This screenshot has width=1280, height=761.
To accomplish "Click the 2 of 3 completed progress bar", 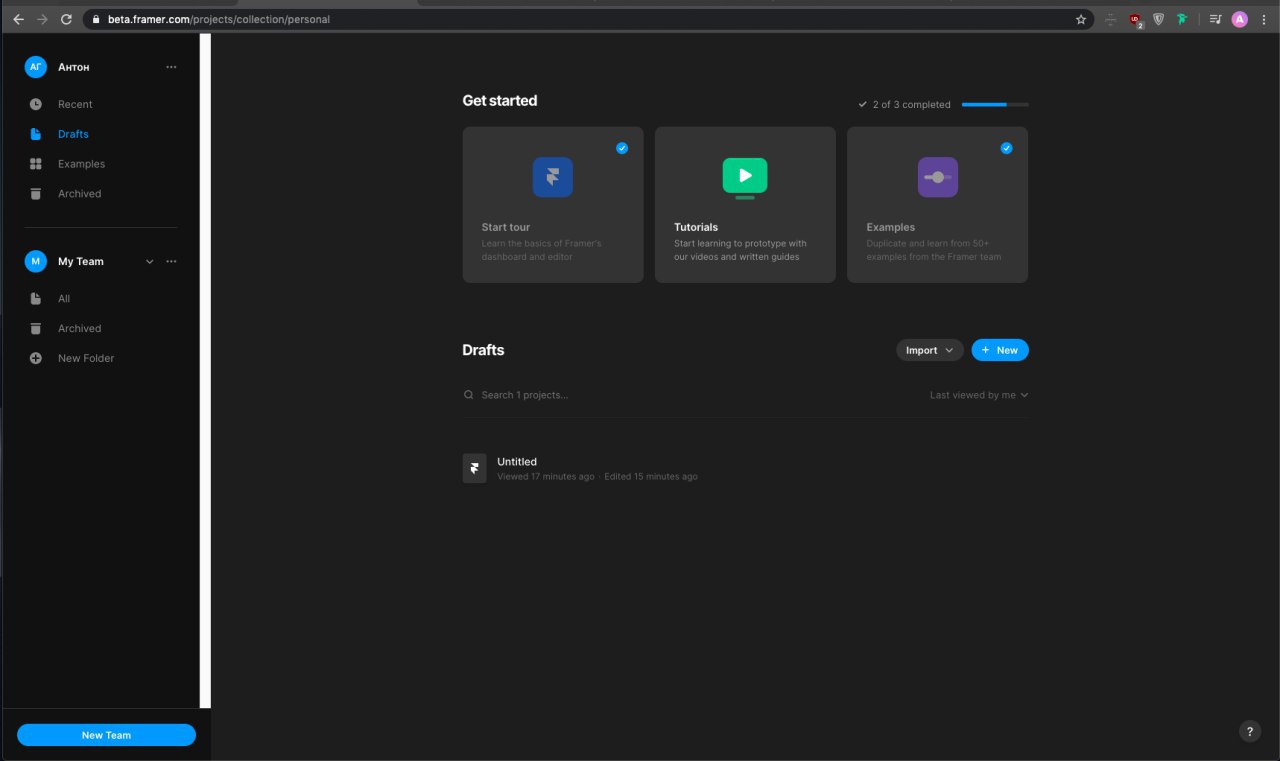I will 995,104.
